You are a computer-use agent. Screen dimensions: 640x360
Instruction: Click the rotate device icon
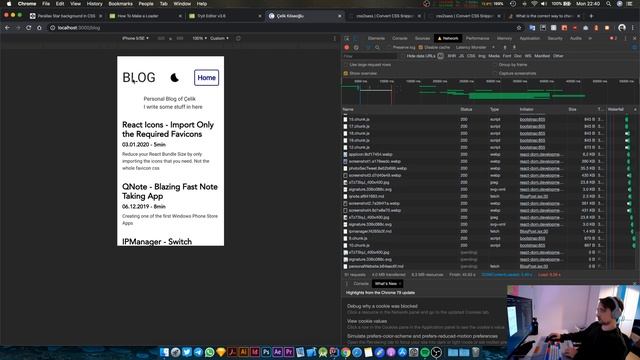[x=238, y=38]
